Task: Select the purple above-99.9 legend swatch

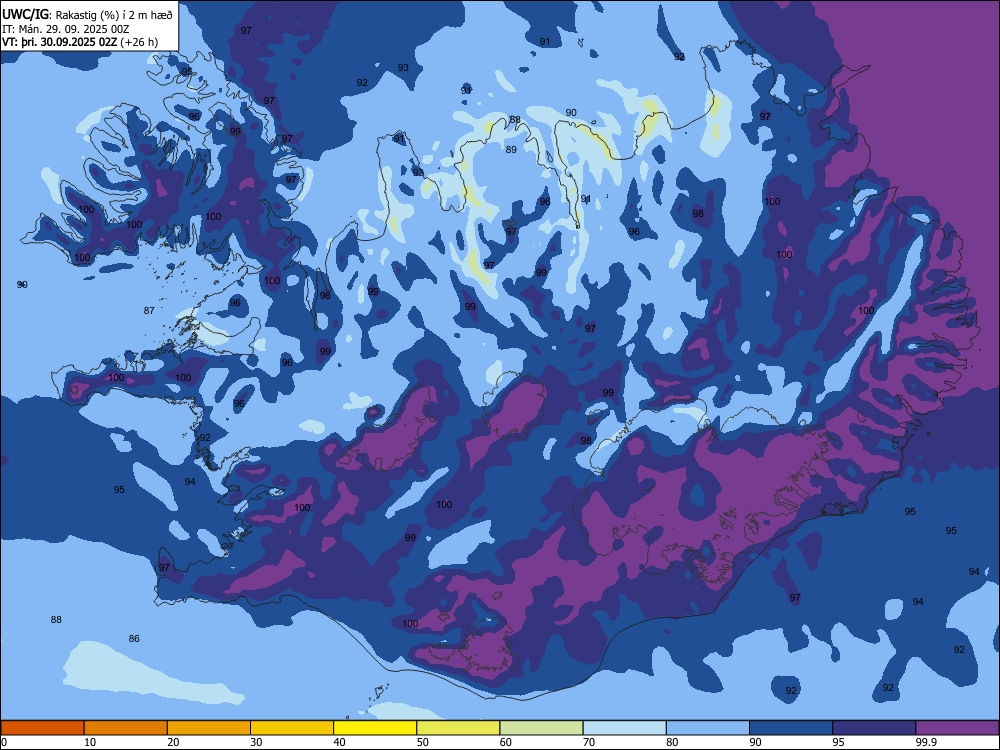Action: [x=958, y=728]
